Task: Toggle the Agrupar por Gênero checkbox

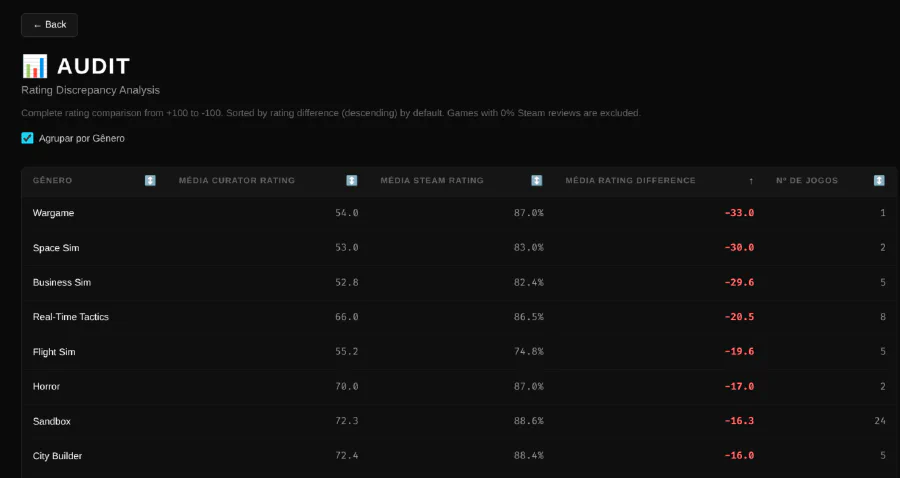Action: (x=28, y=138)
